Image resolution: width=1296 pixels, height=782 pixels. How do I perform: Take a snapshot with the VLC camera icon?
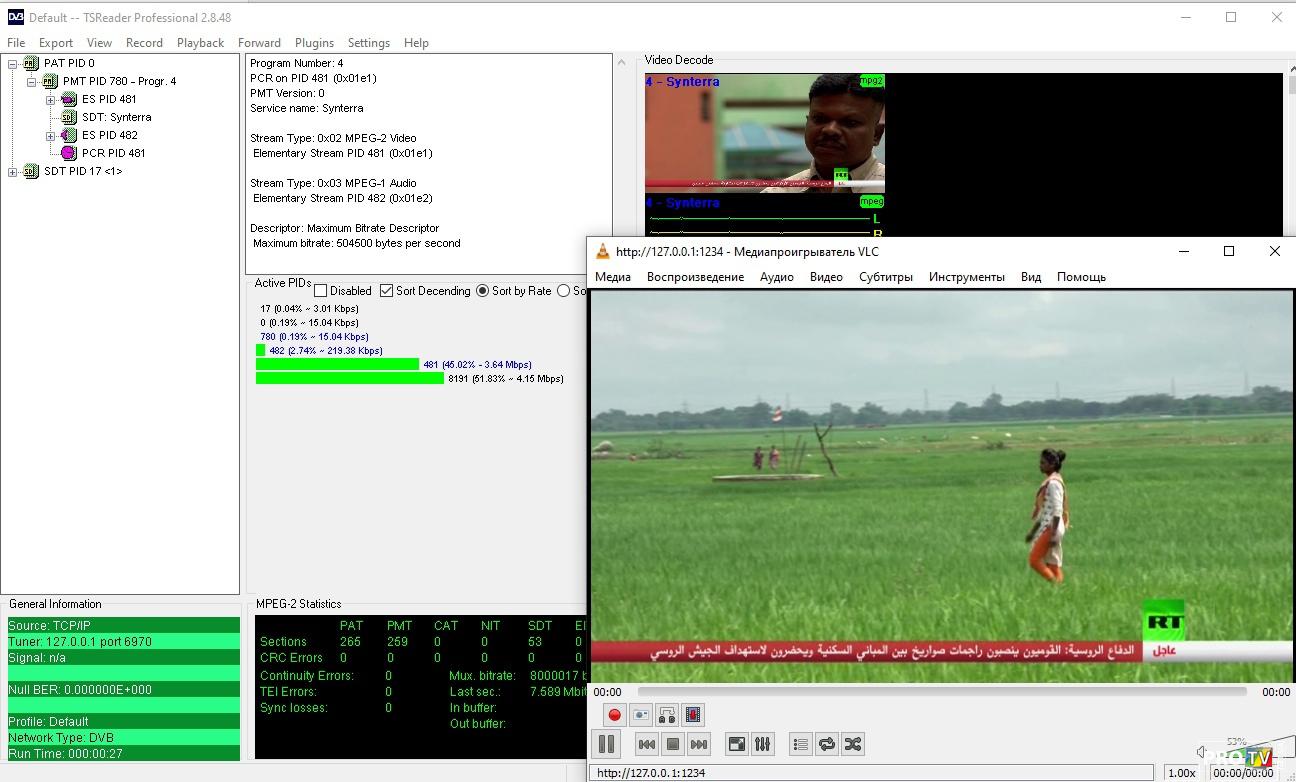[x=641, y=714]
